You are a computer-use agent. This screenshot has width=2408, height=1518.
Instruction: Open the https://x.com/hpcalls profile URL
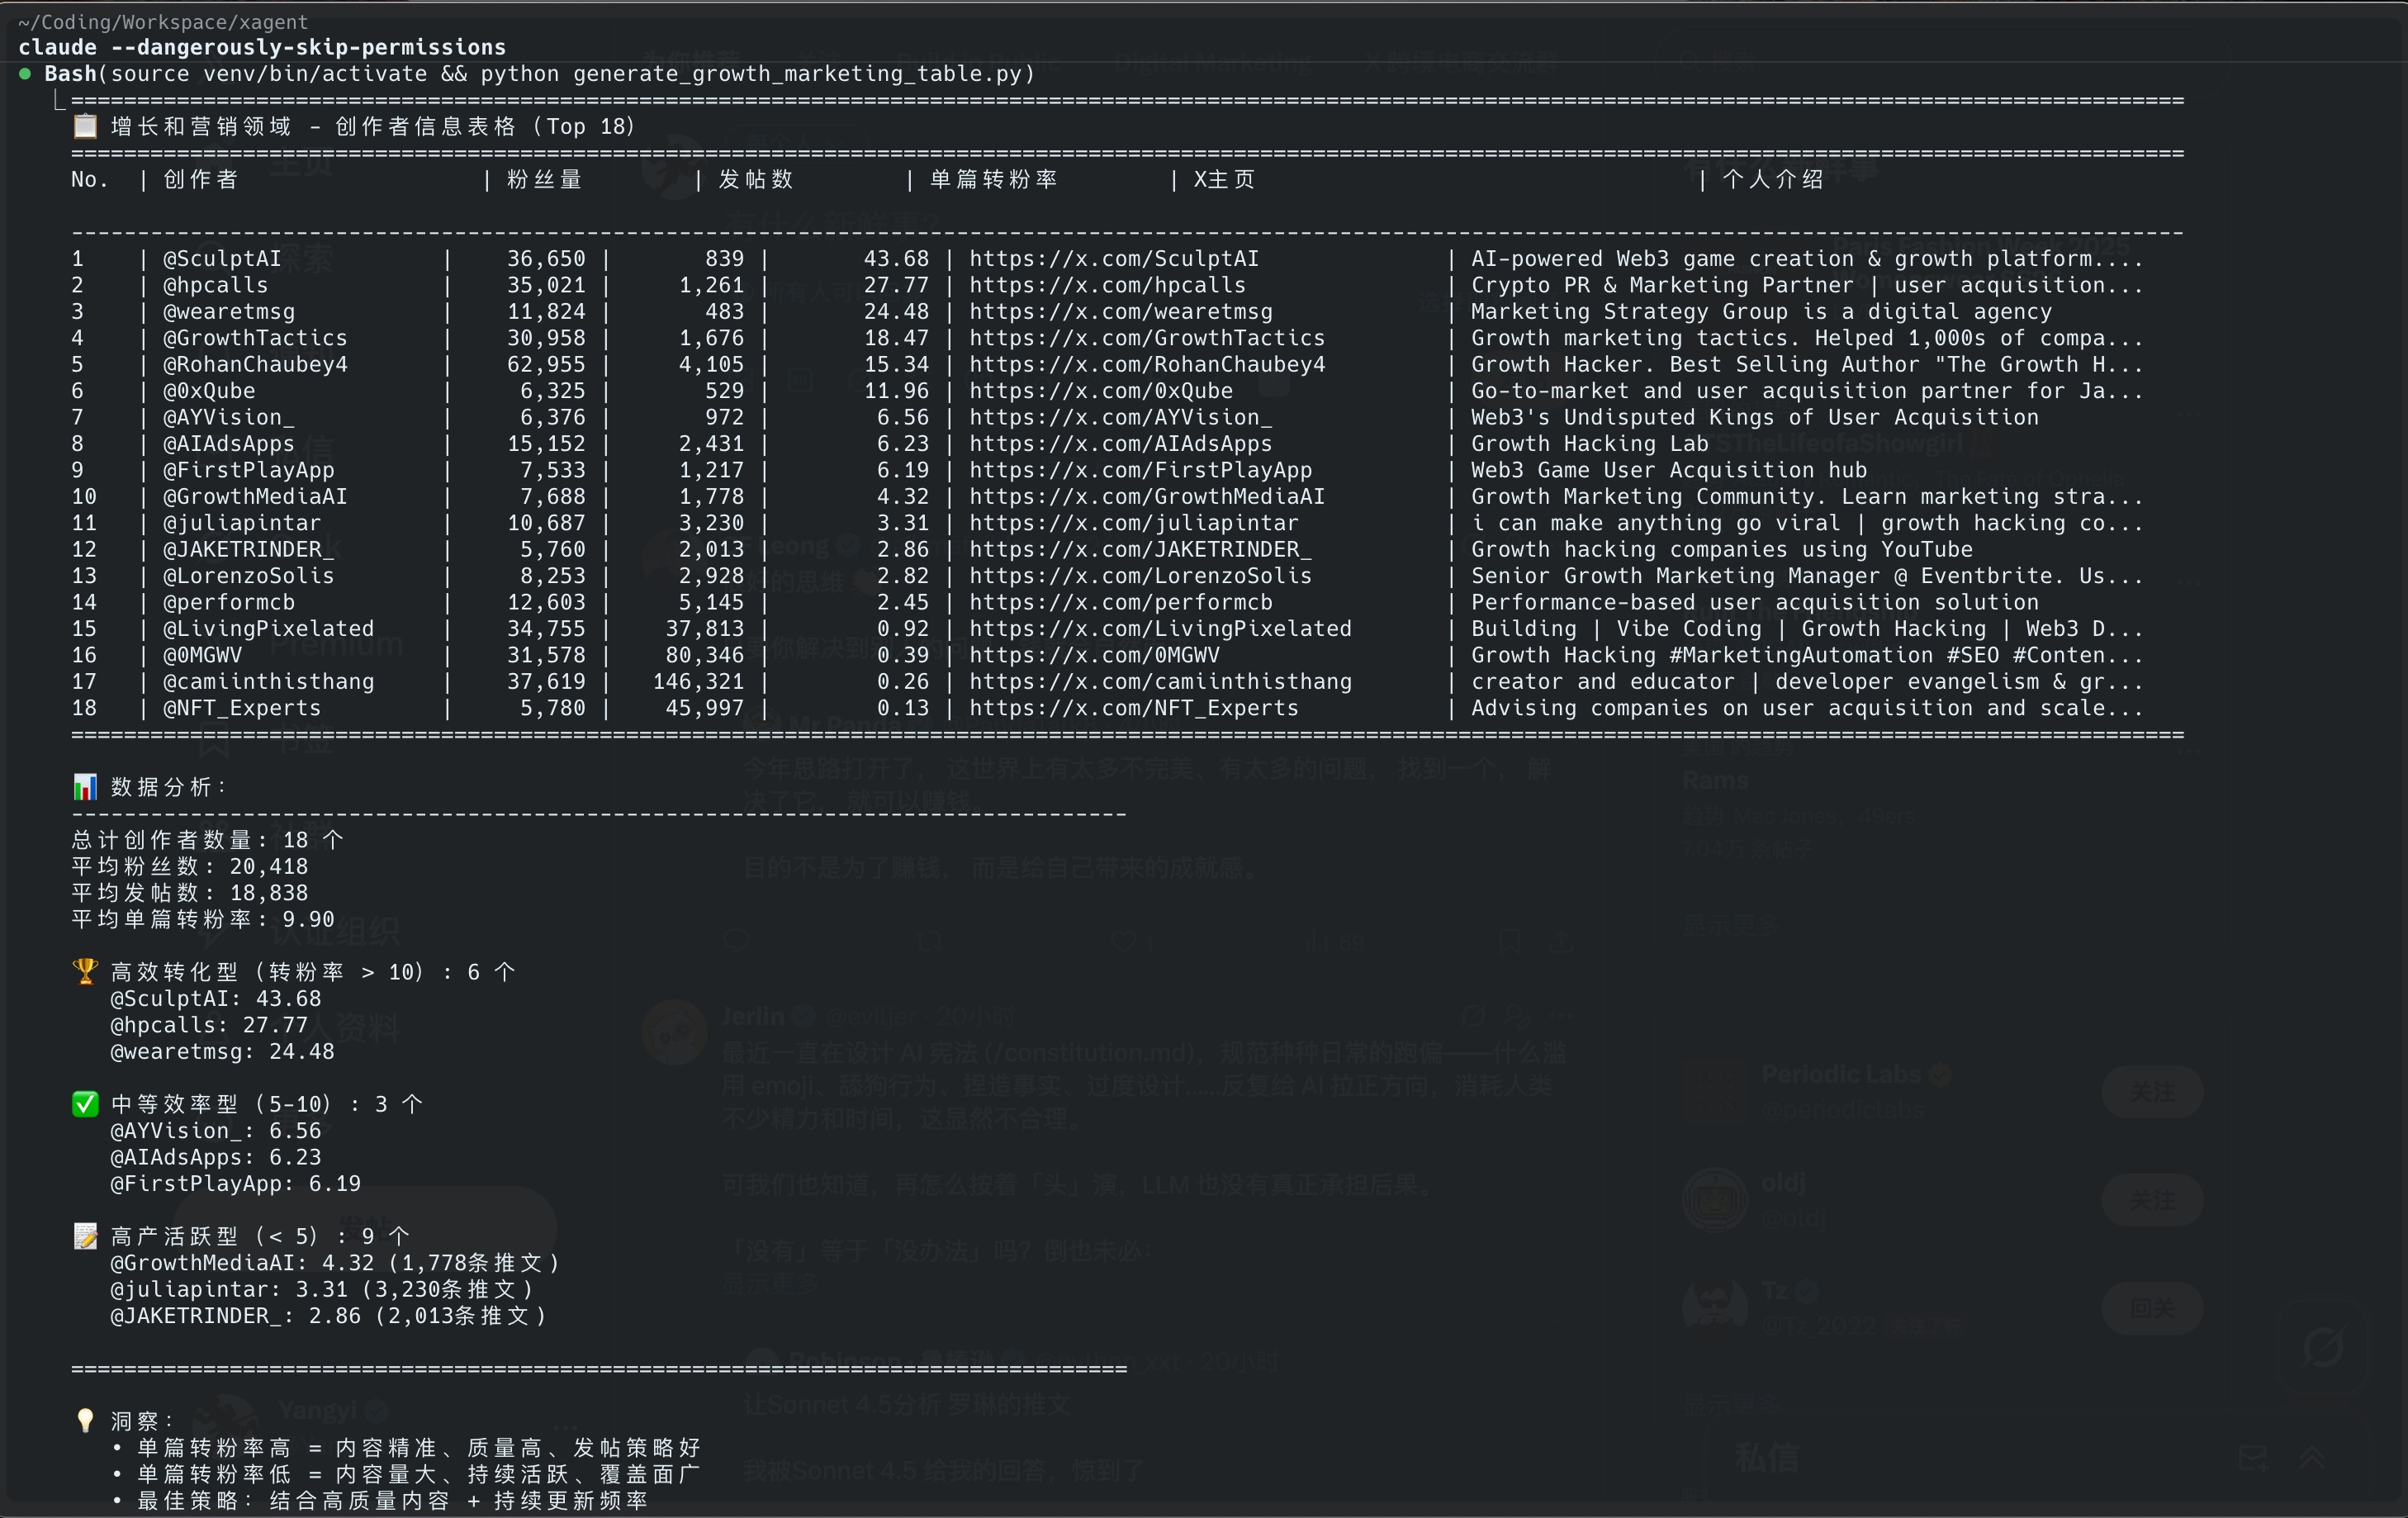coord(1107,285)
